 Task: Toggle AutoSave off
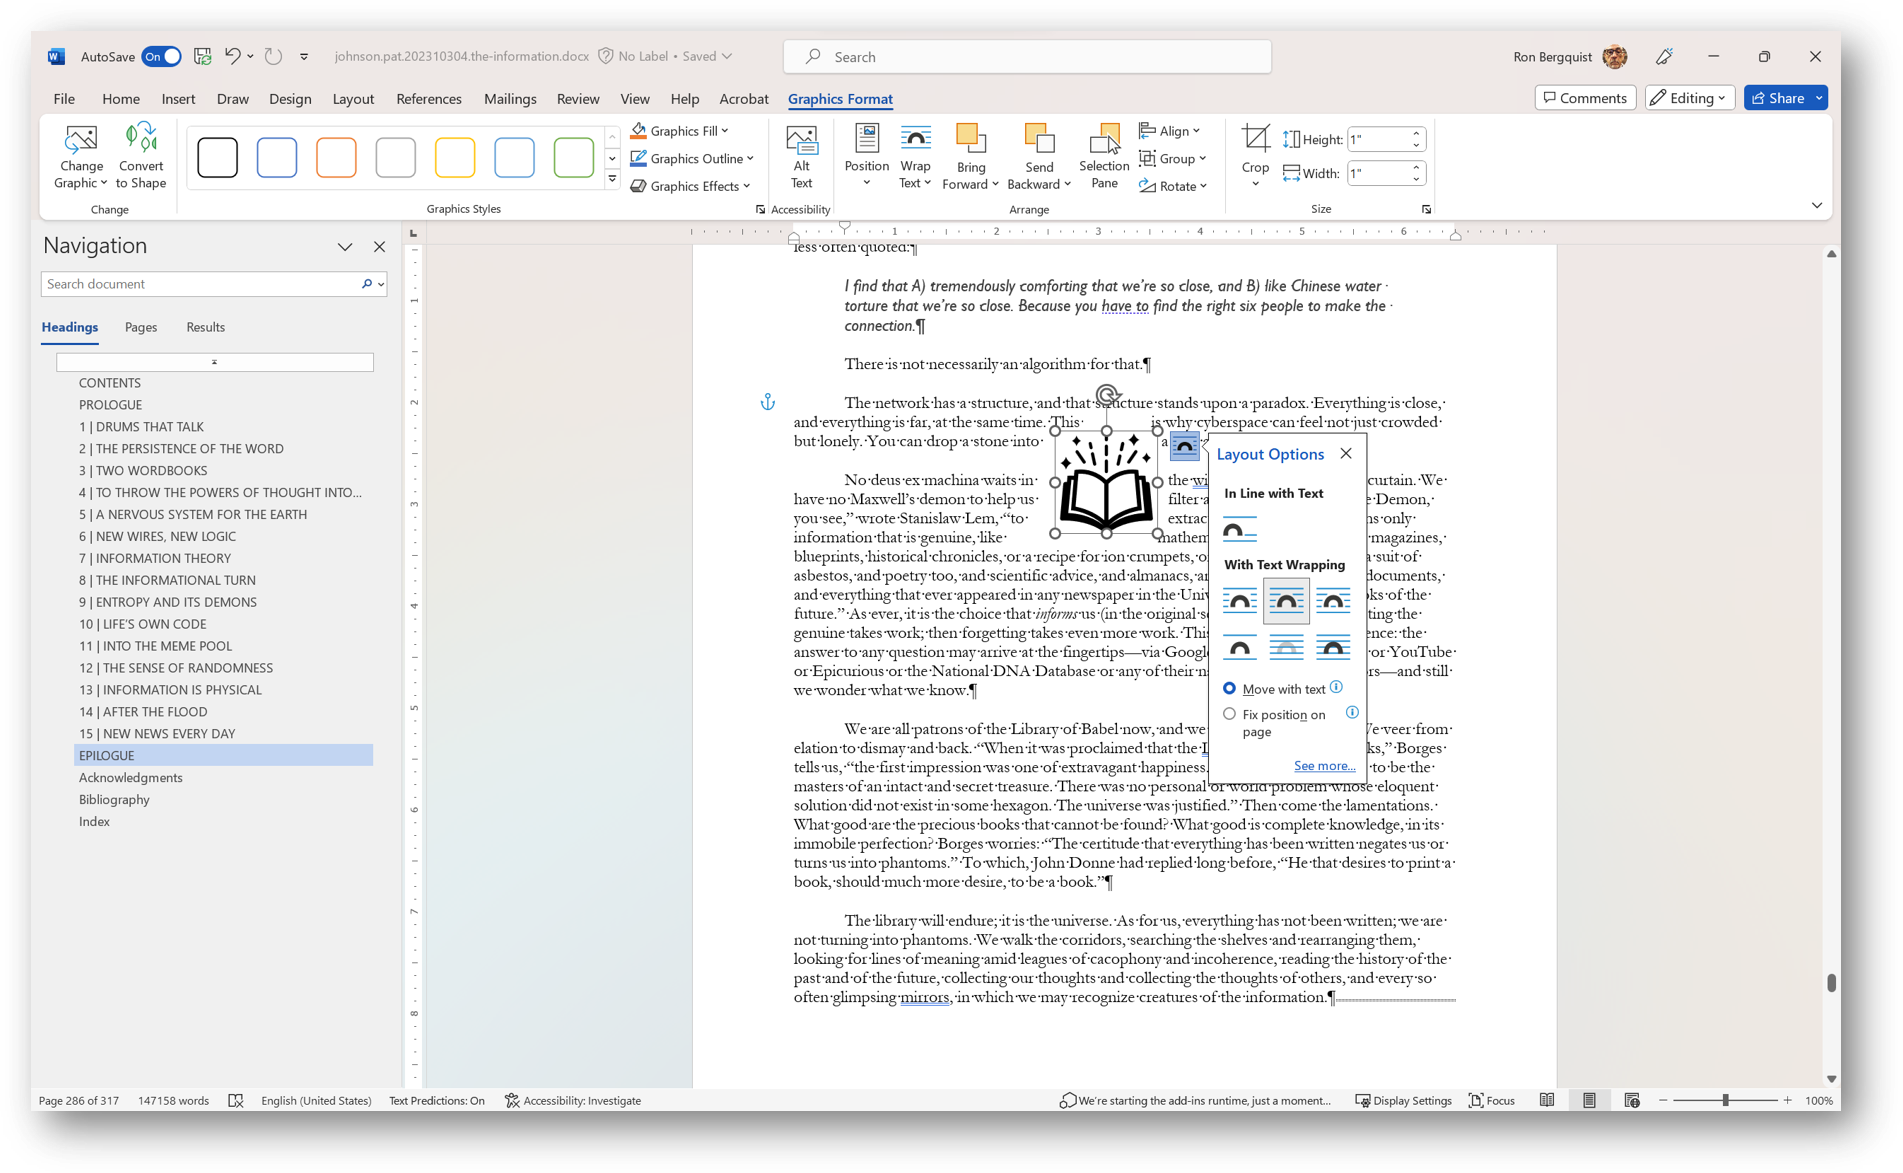pos(161,56)
